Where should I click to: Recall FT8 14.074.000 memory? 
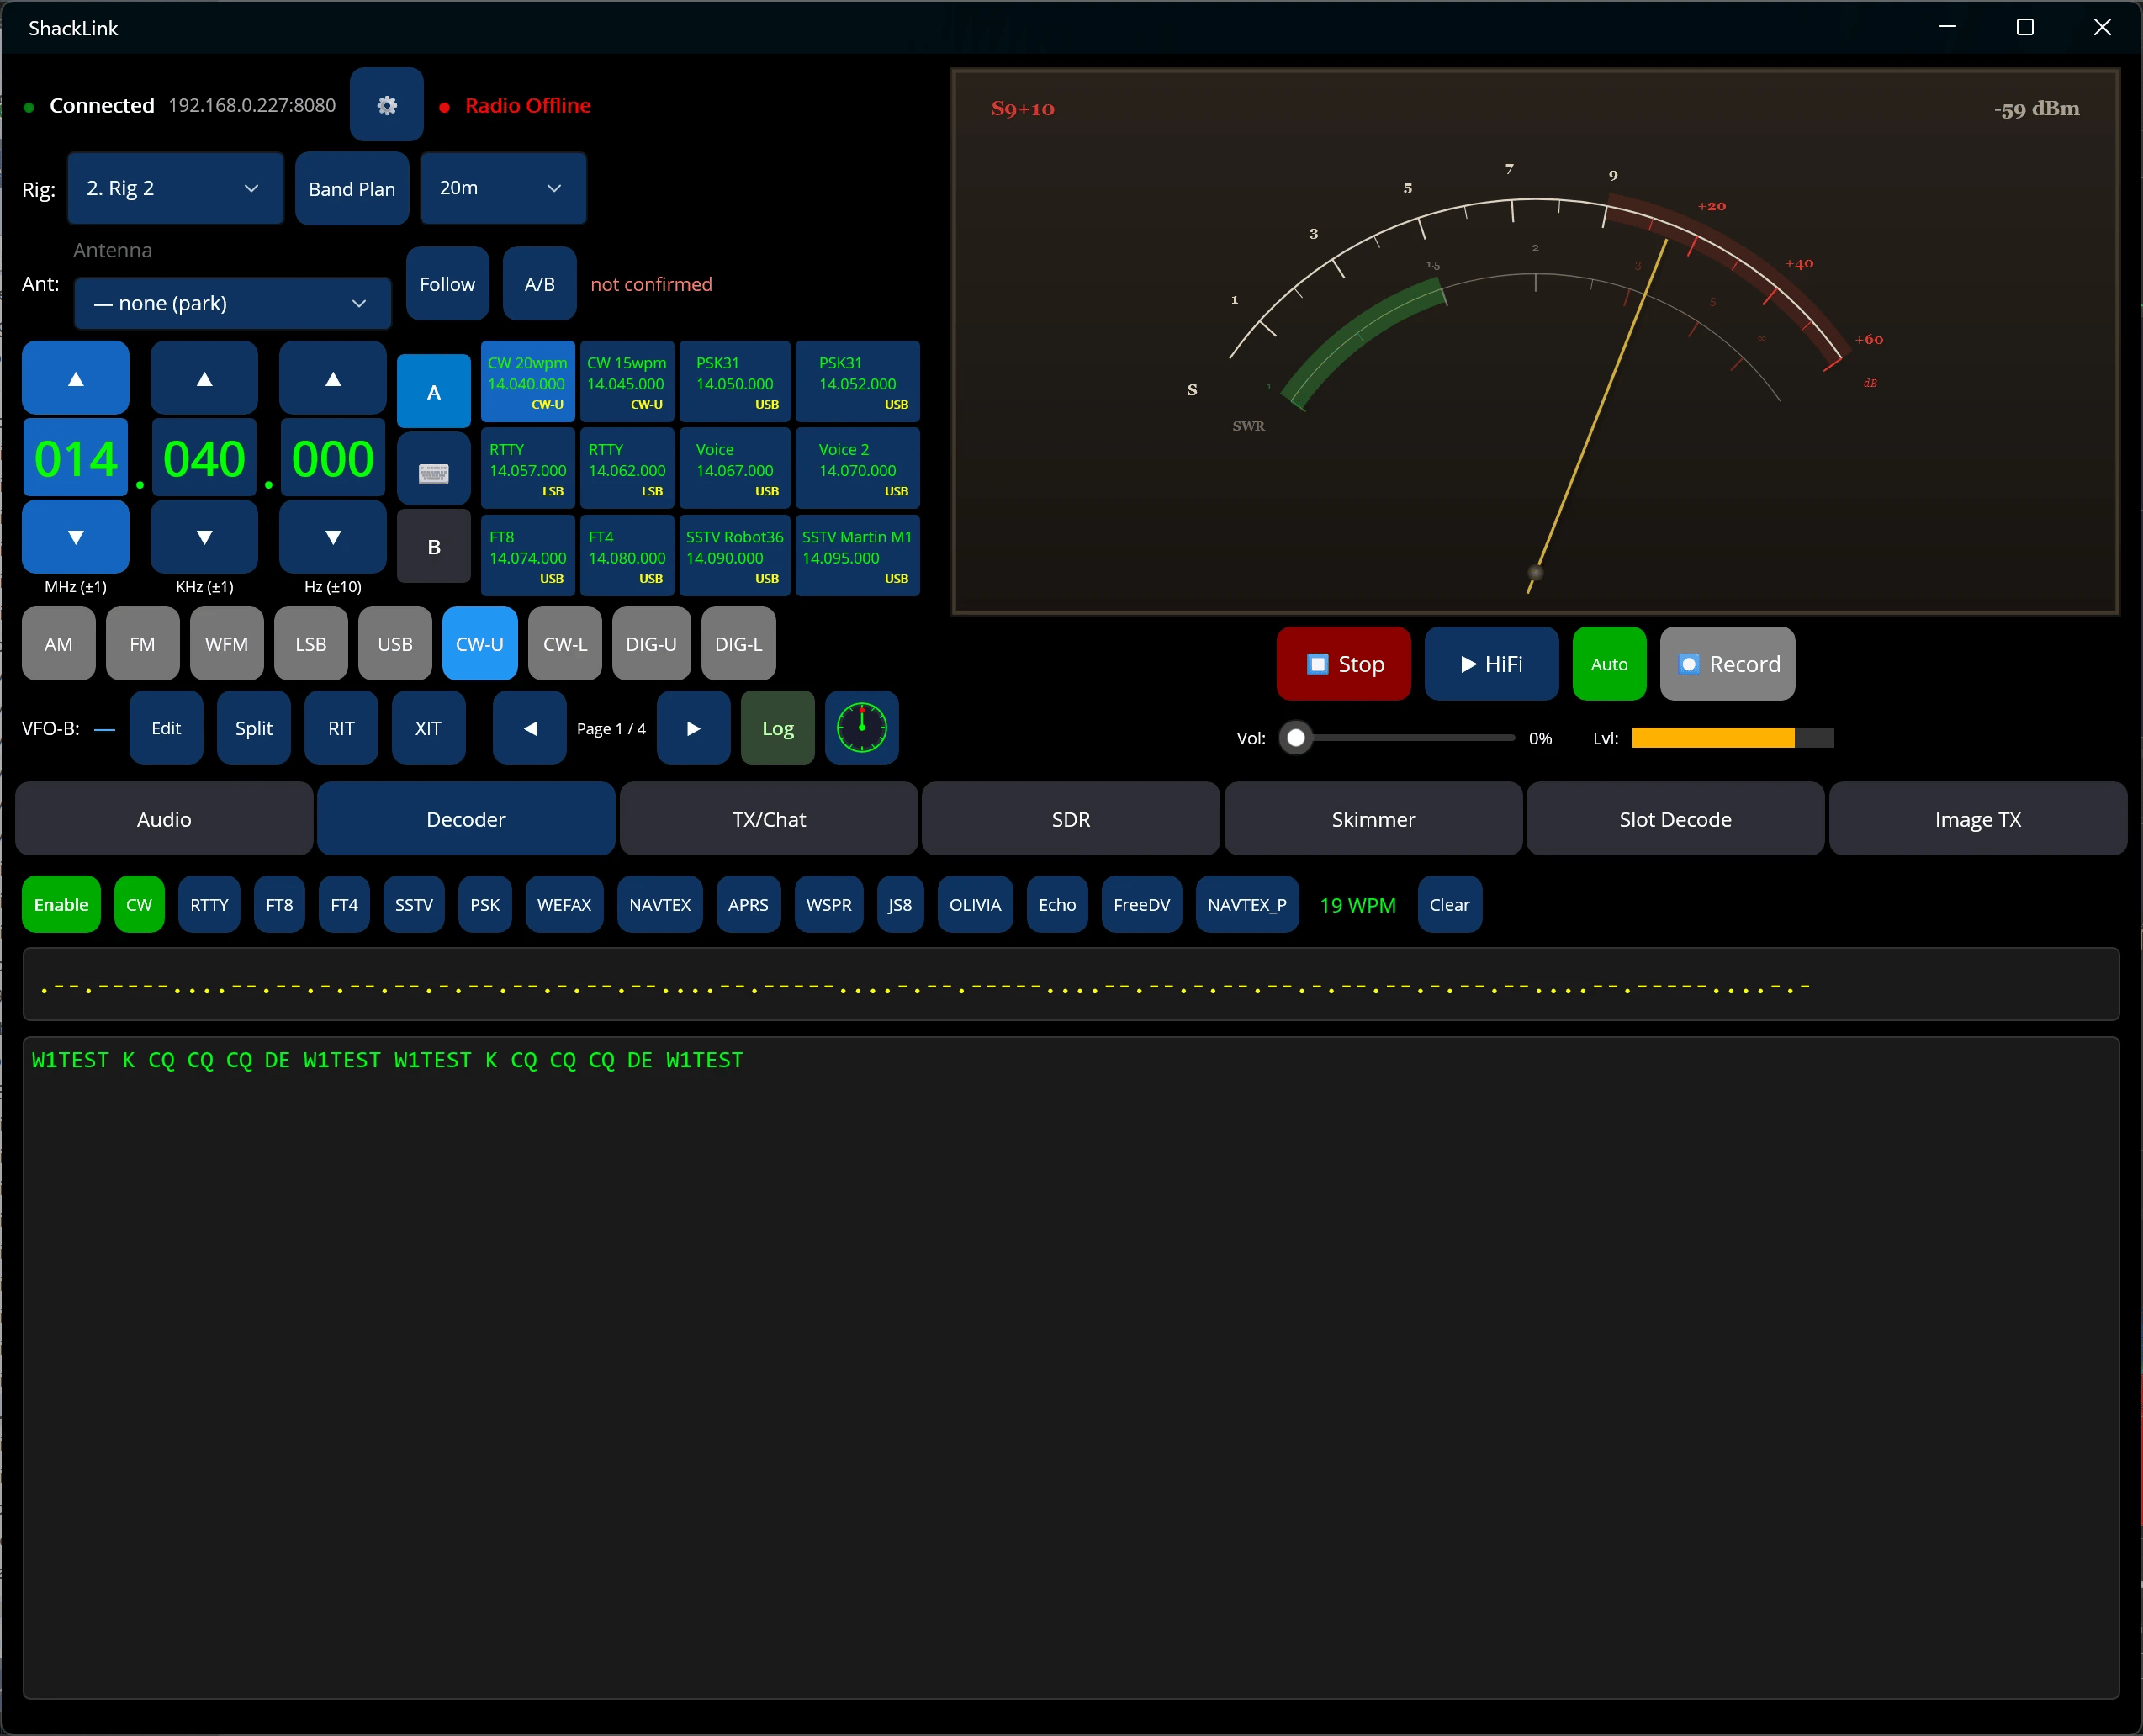[x=528, y=556]
